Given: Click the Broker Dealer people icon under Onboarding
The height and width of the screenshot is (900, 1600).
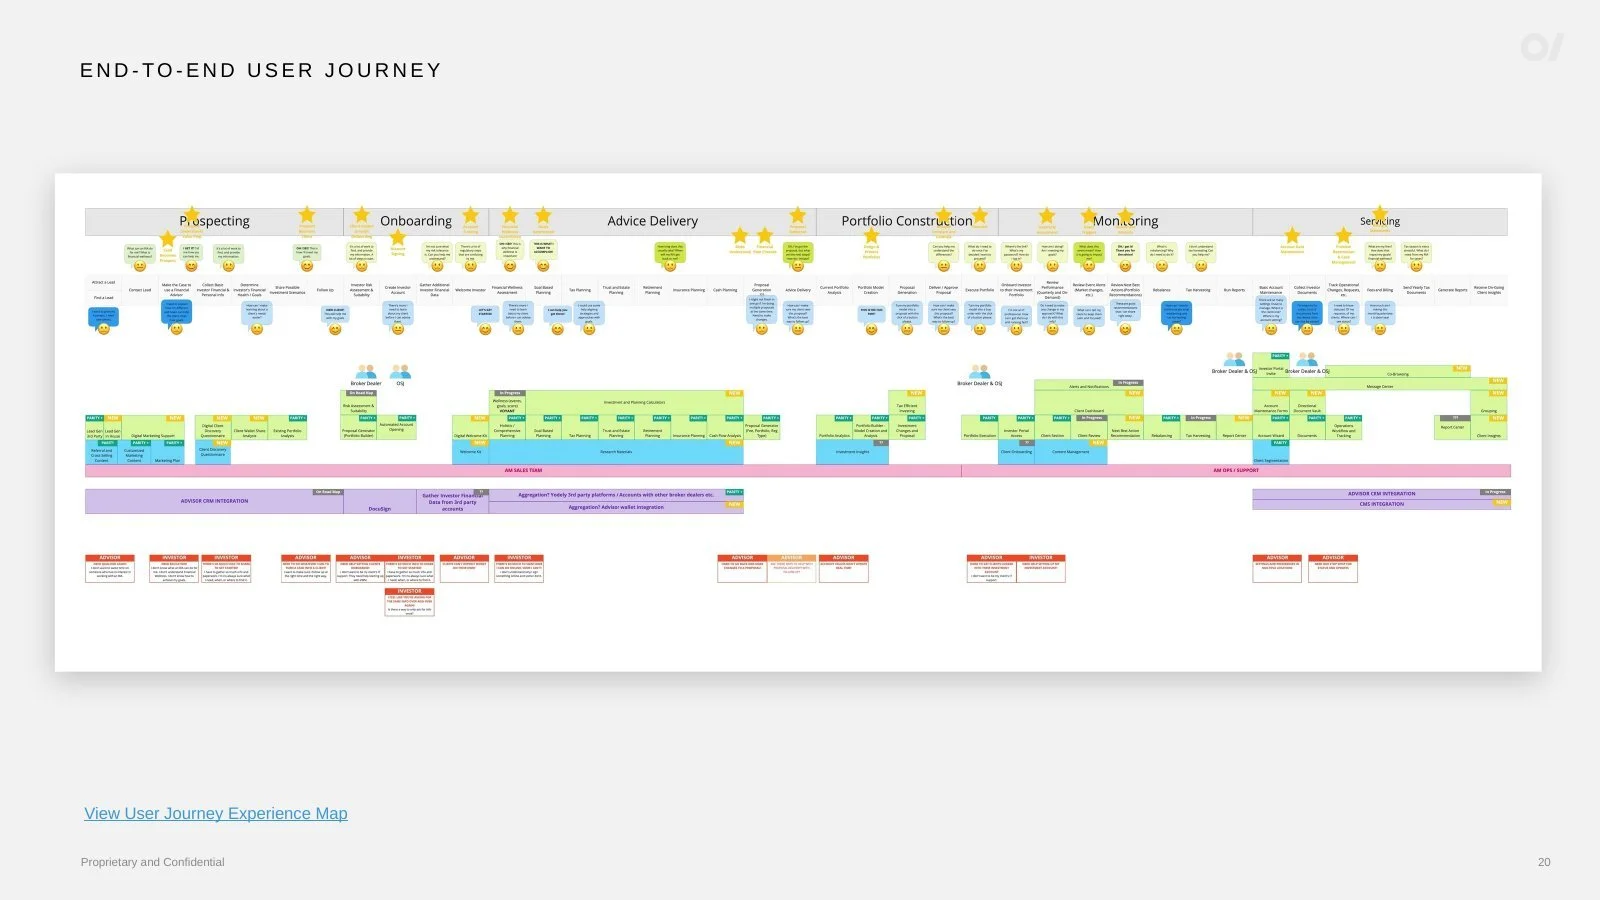Looking at the screenshot, I should 366,372.
